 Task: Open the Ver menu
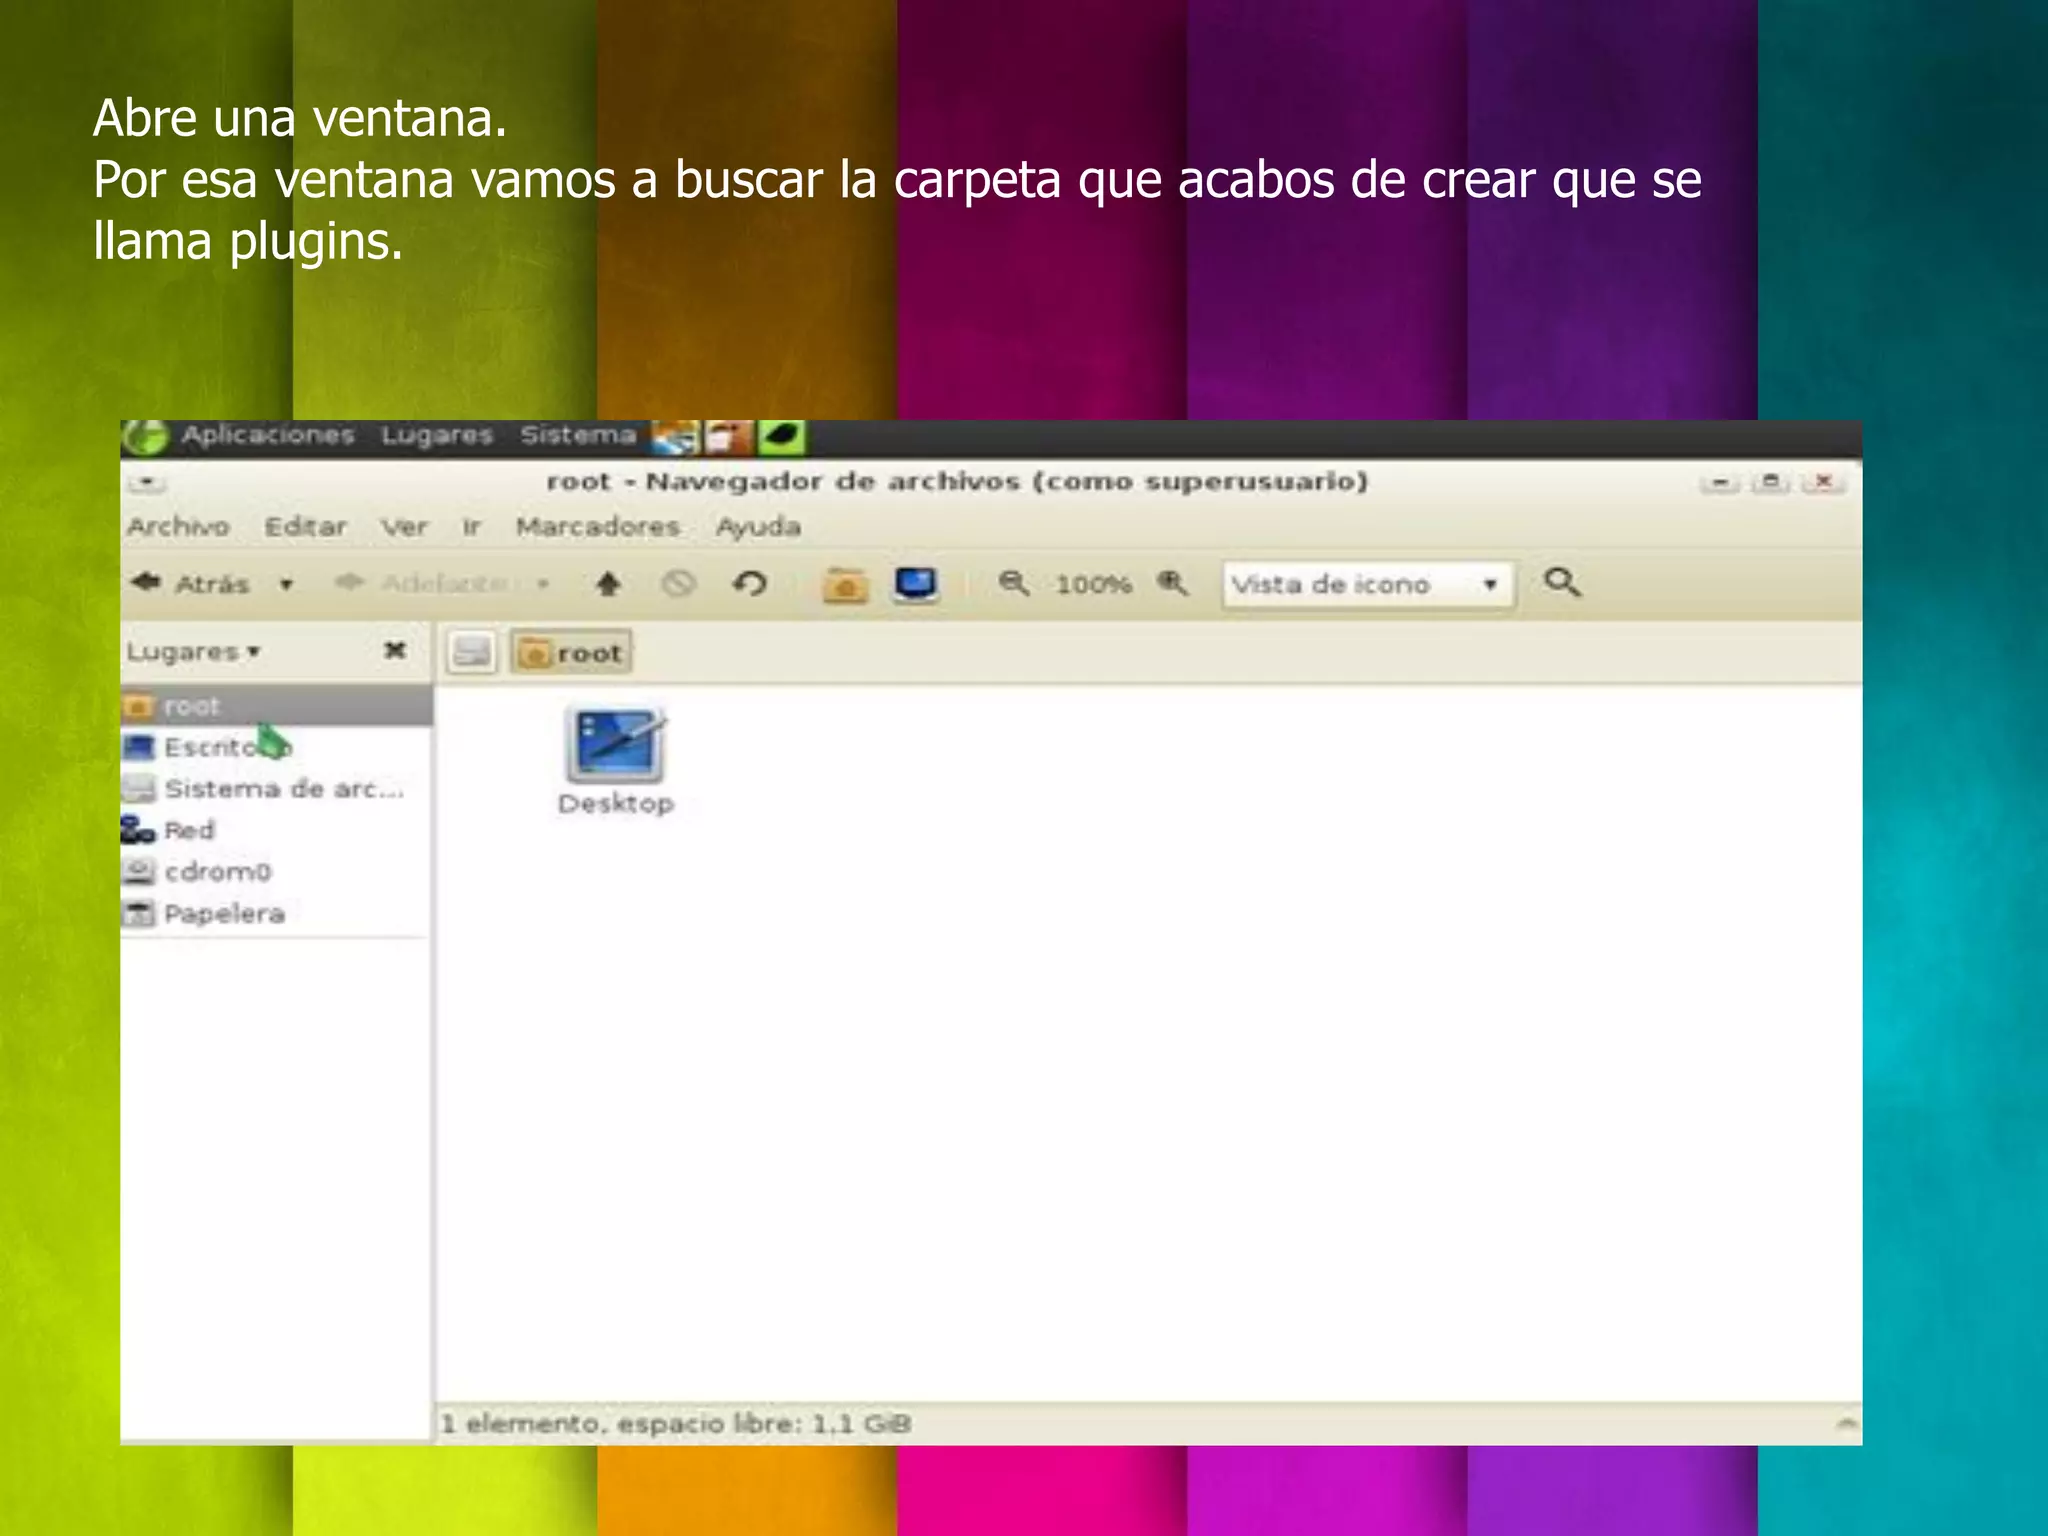tap(404, 526)
